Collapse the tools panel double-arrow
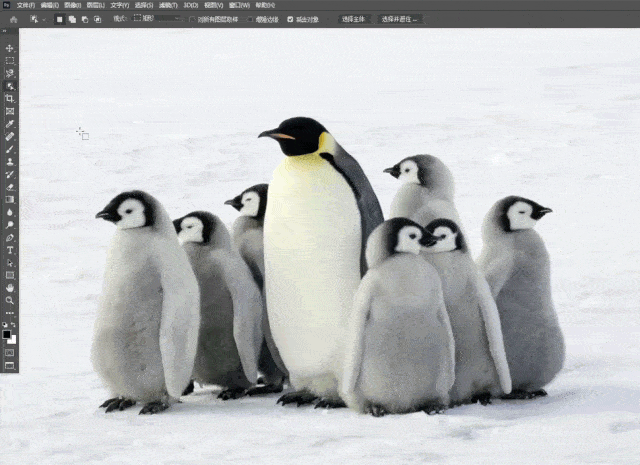Screen dimensions: 640x465 click(x=4, y=31)
